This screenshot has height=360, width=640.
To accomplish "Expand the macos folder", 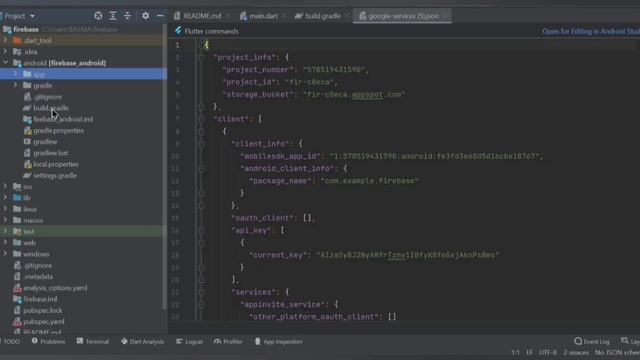I will point(5,220).
